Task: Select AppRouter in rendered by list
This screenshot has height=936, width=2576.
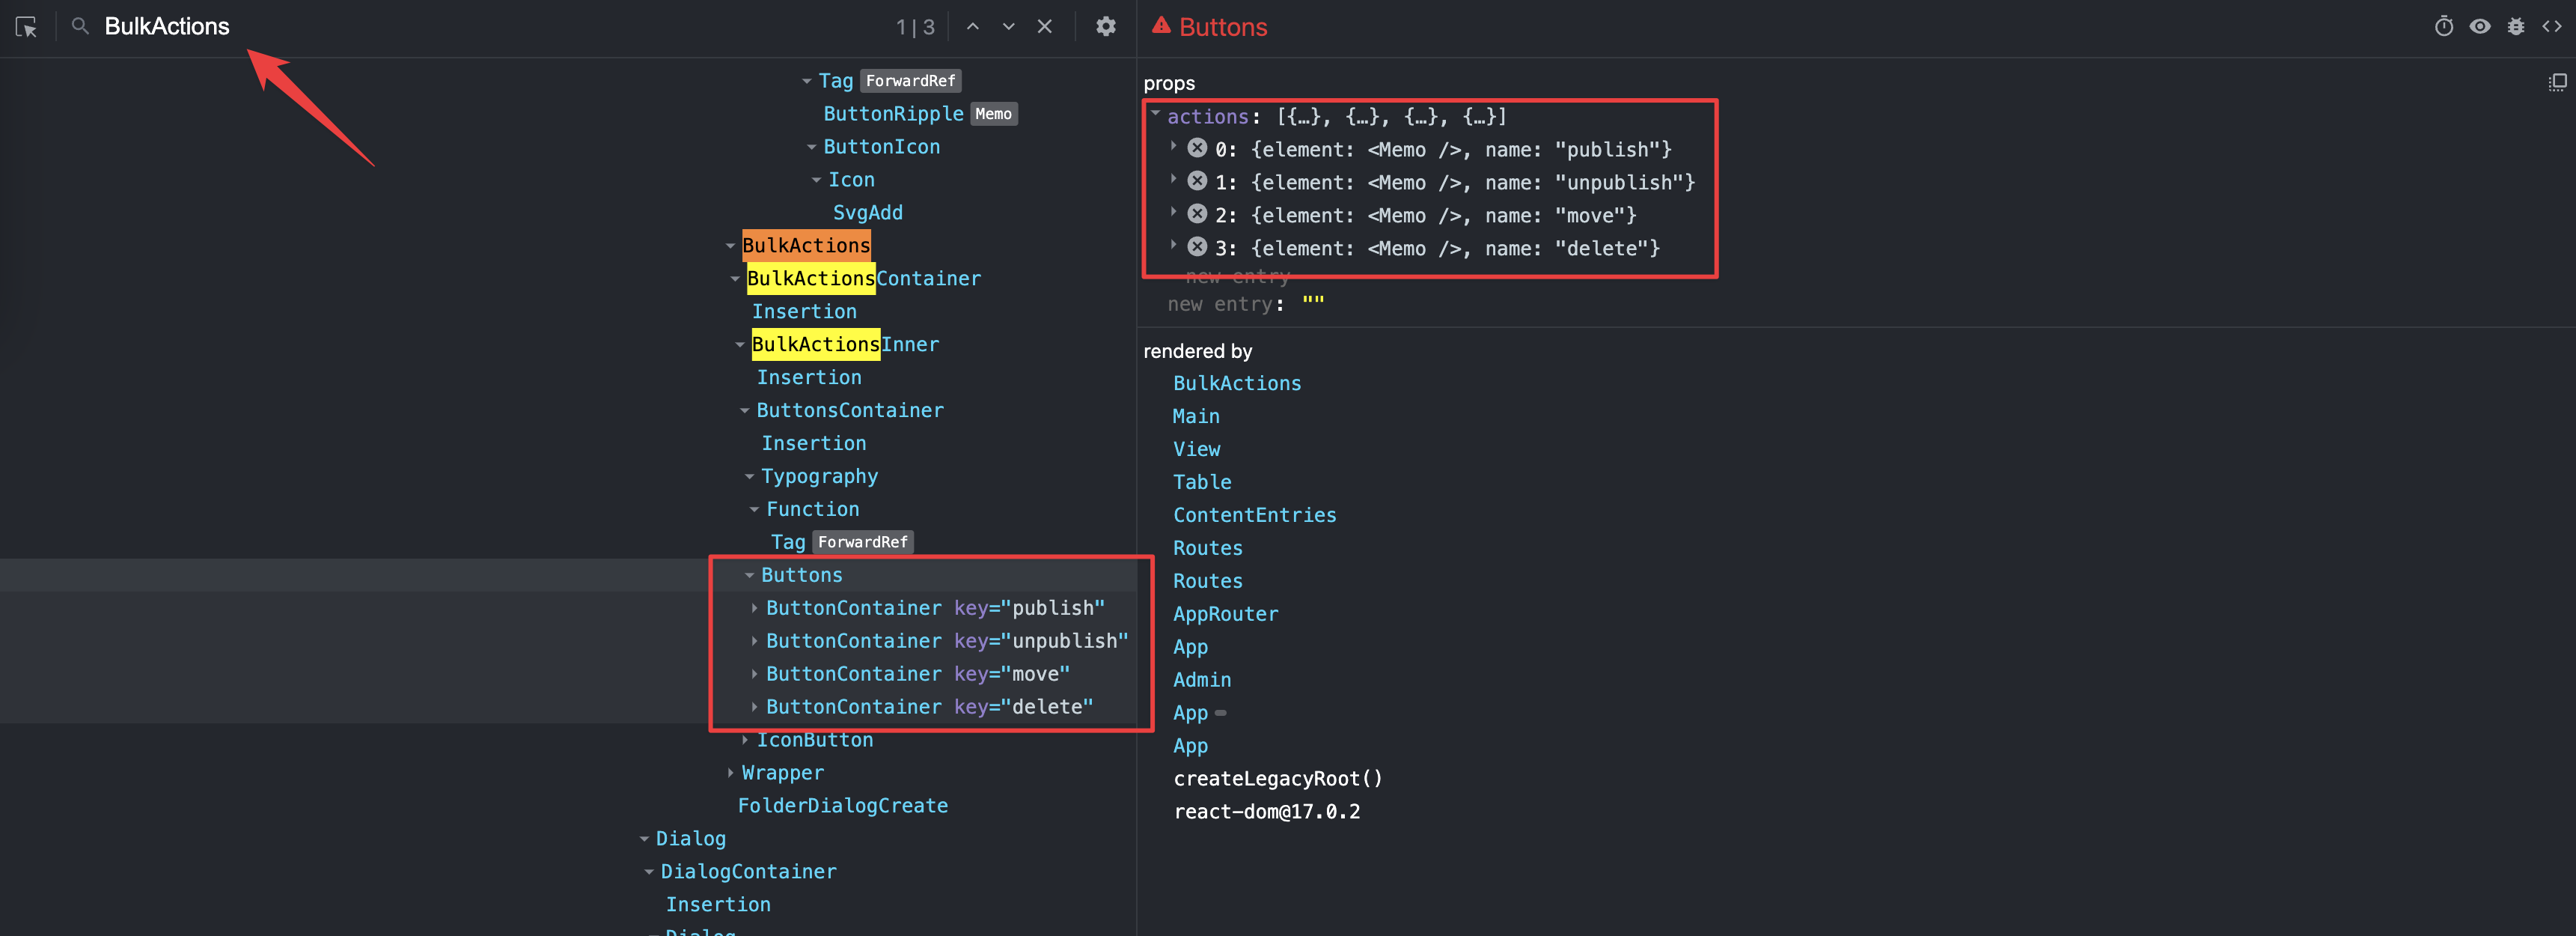Action: (1226, 613)
